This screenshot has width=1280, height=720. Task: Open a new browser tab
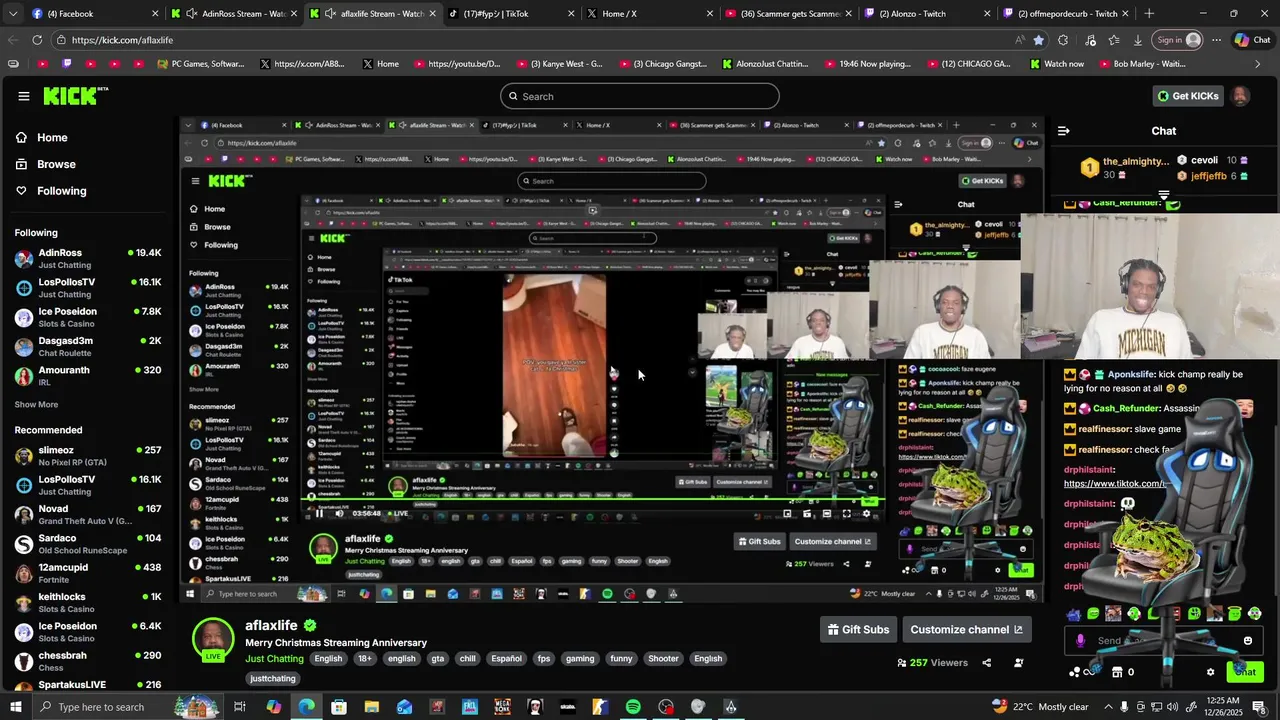[x=1149, y=14]
